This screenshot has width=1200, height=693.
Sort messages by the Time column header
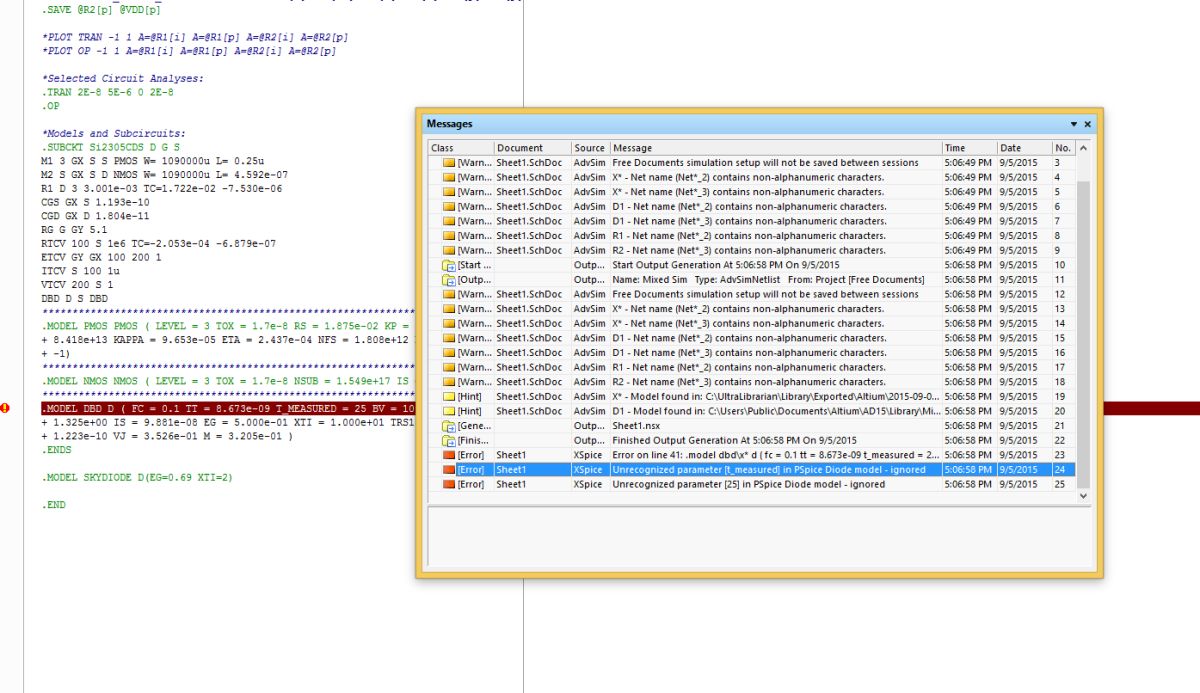[969, 148]
